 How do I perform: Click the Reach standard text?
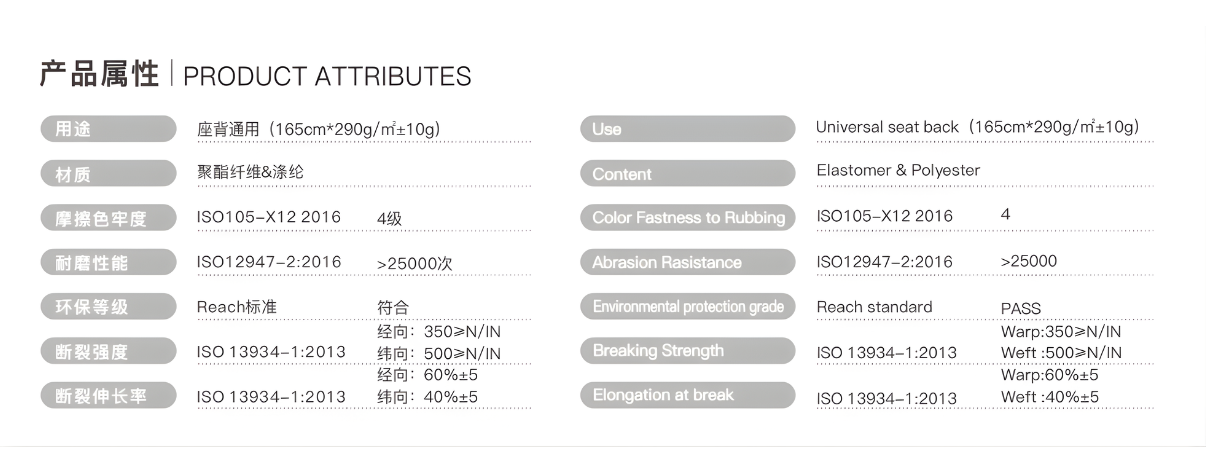[874, 307]
